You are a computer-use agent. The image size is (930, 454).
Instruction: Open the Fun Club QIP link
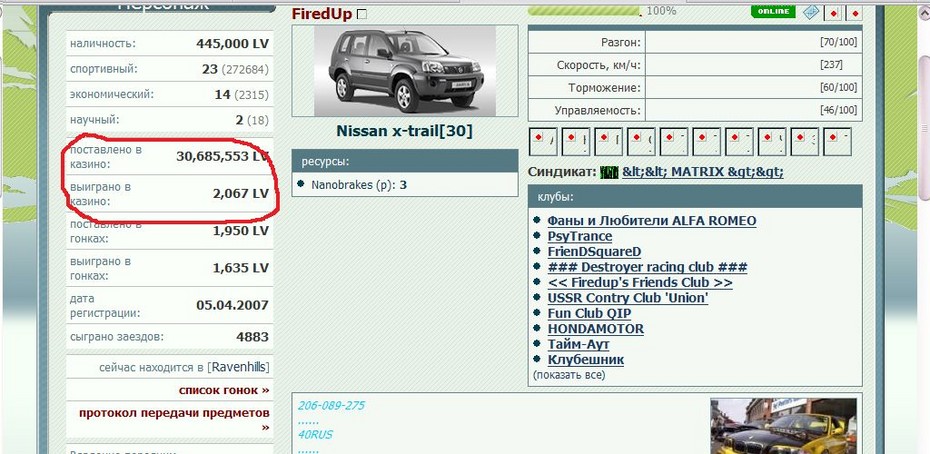pyautogui.click(x=589, y=313)
